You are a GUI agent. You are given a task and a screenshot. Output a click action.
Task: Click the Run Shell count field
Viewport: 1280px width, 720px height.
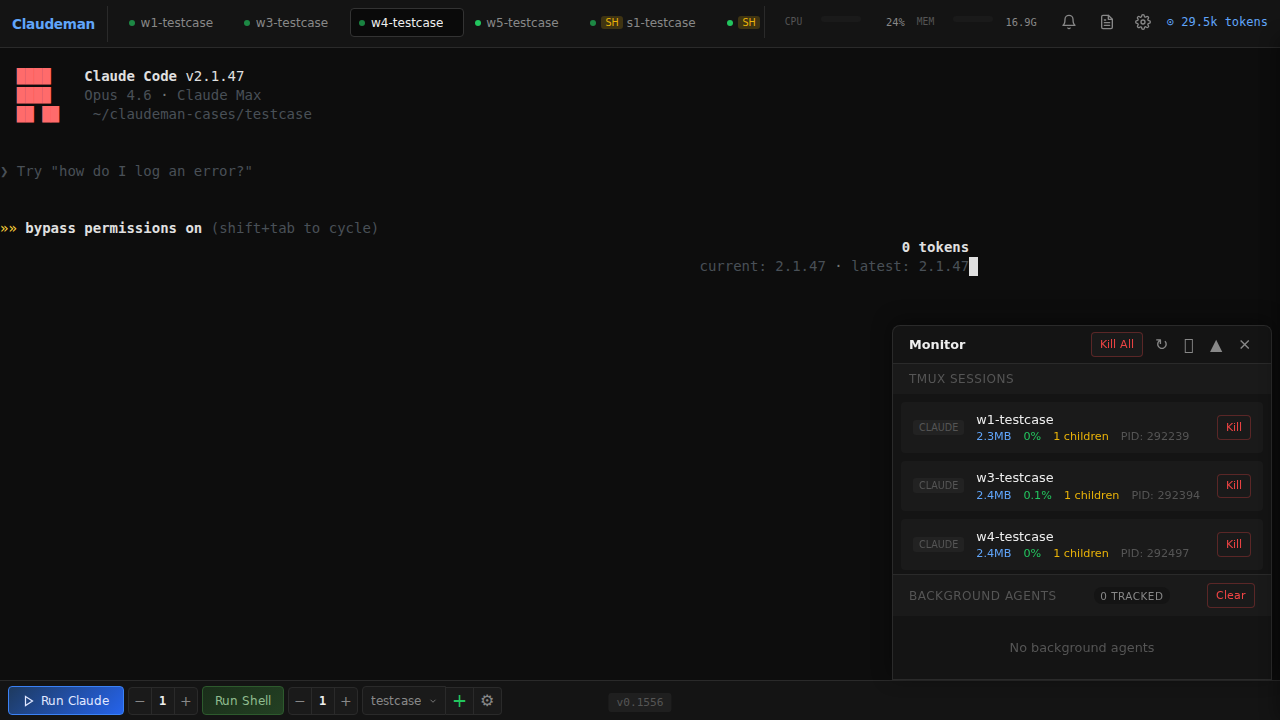(x=323, y=701)
